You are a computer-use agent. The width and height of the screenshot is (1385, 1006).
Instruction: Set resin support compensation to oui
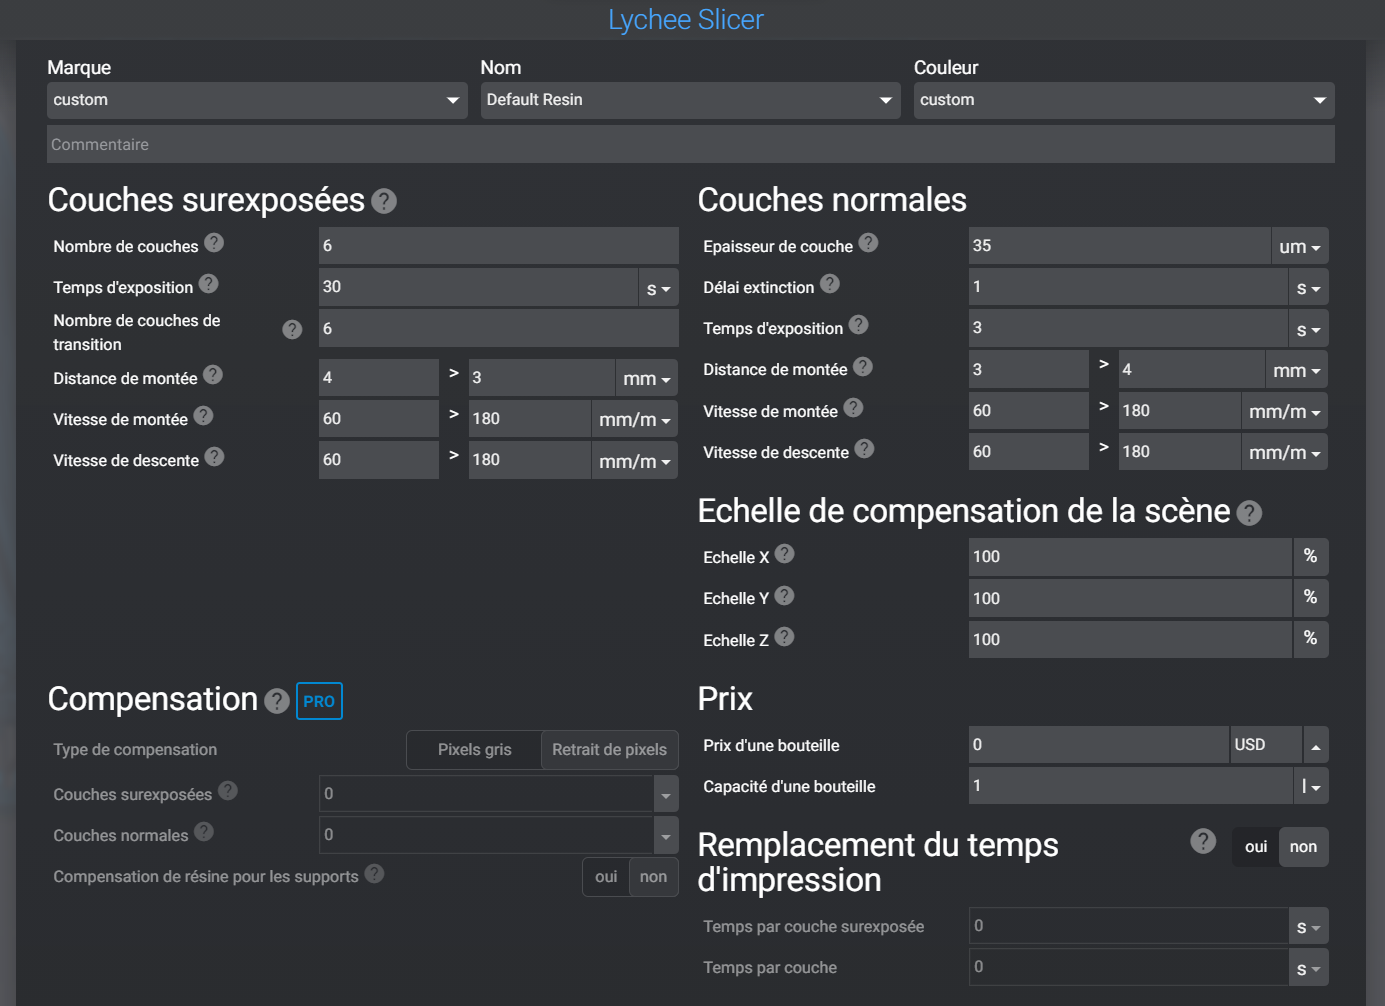pyautogui.click(x=606, y=877)
